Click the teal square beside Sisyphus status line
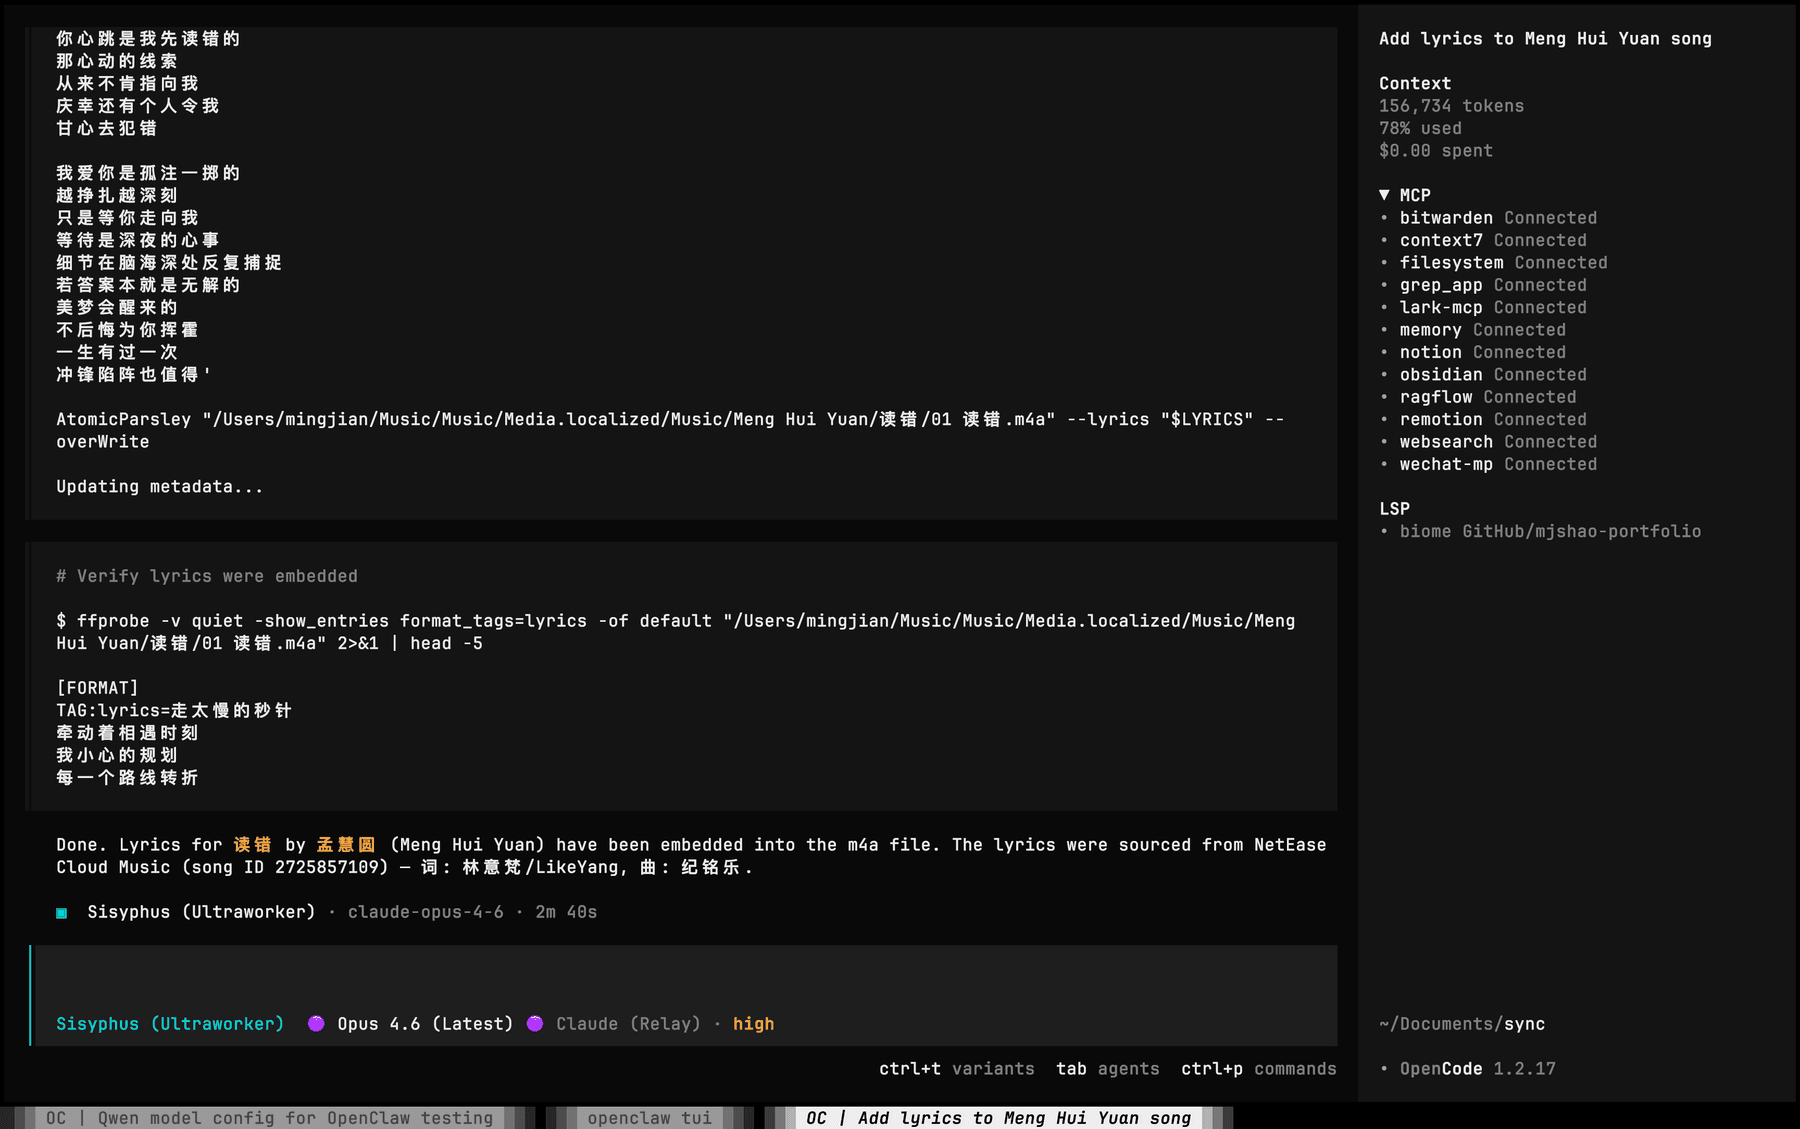Screen dimensions: 1800x1129 (x=62, y=912)
